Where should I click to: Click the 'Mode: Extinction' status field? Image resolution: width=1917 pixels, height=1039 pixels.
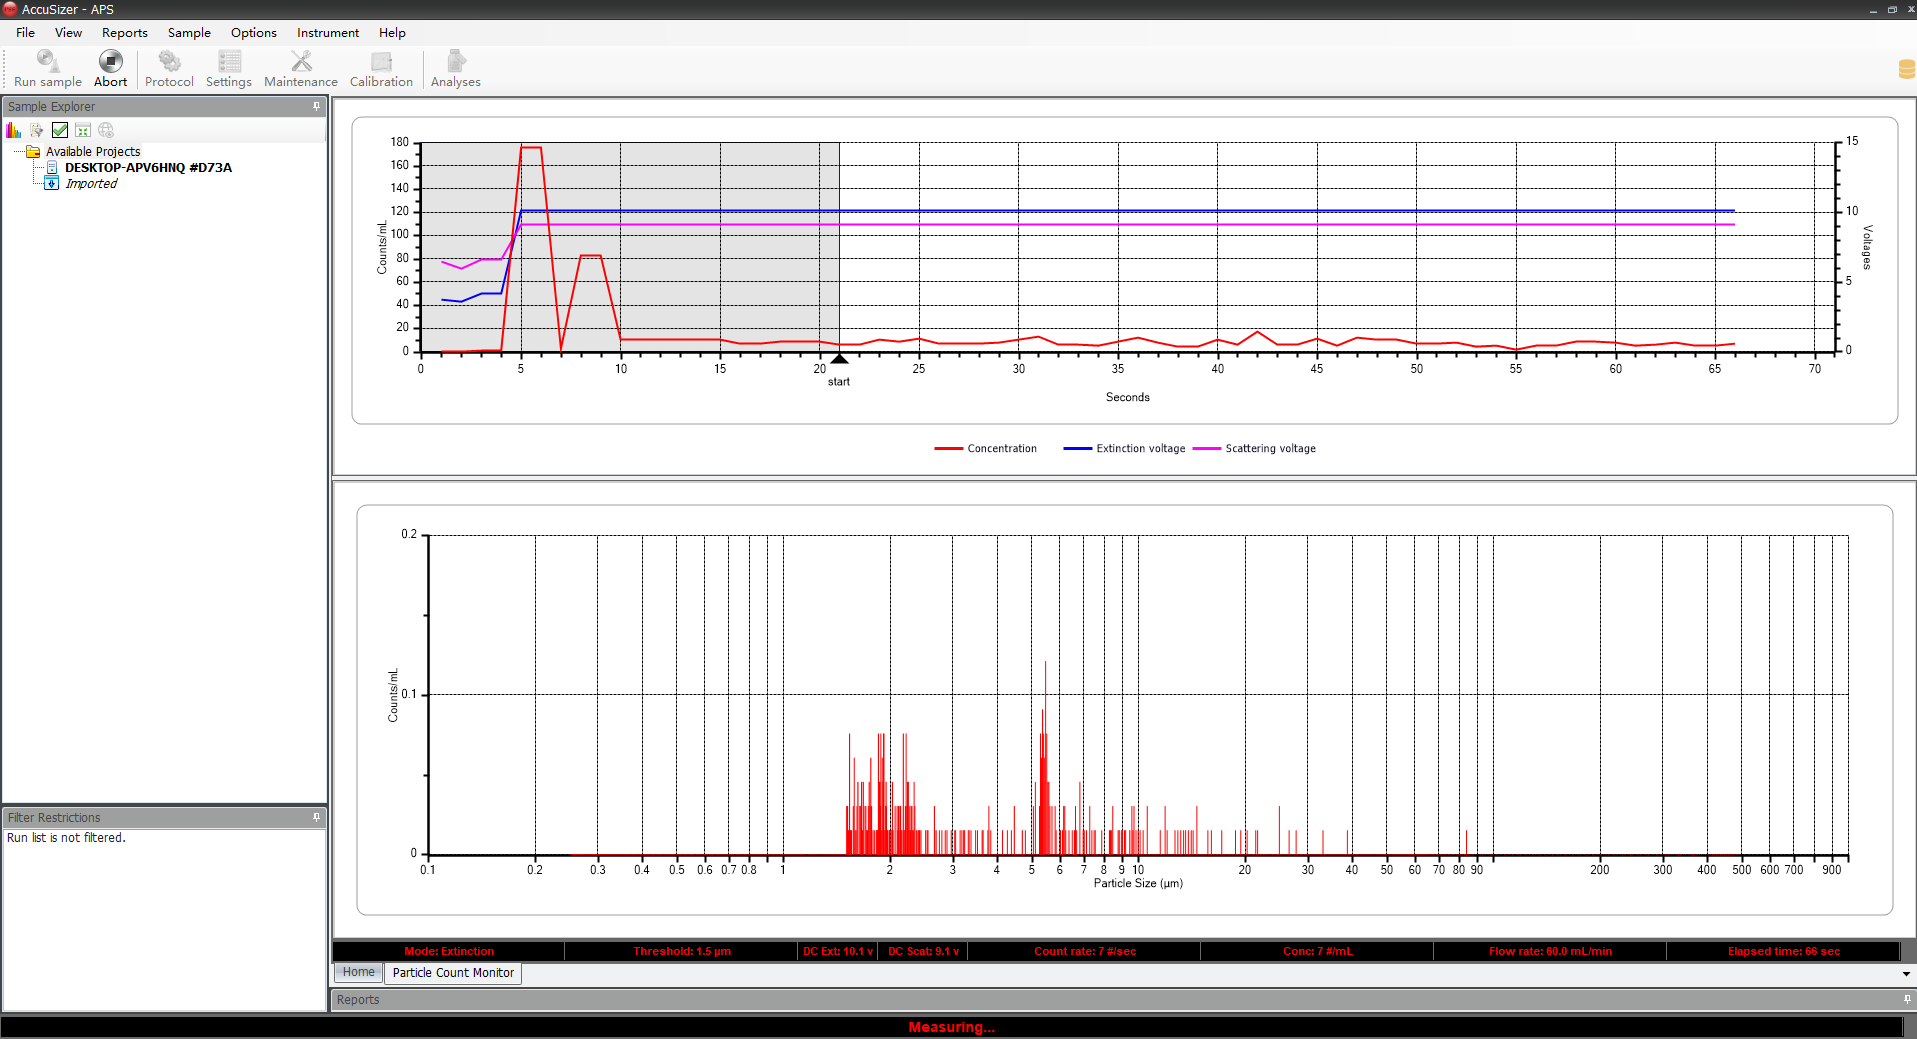tap(449, 951)
